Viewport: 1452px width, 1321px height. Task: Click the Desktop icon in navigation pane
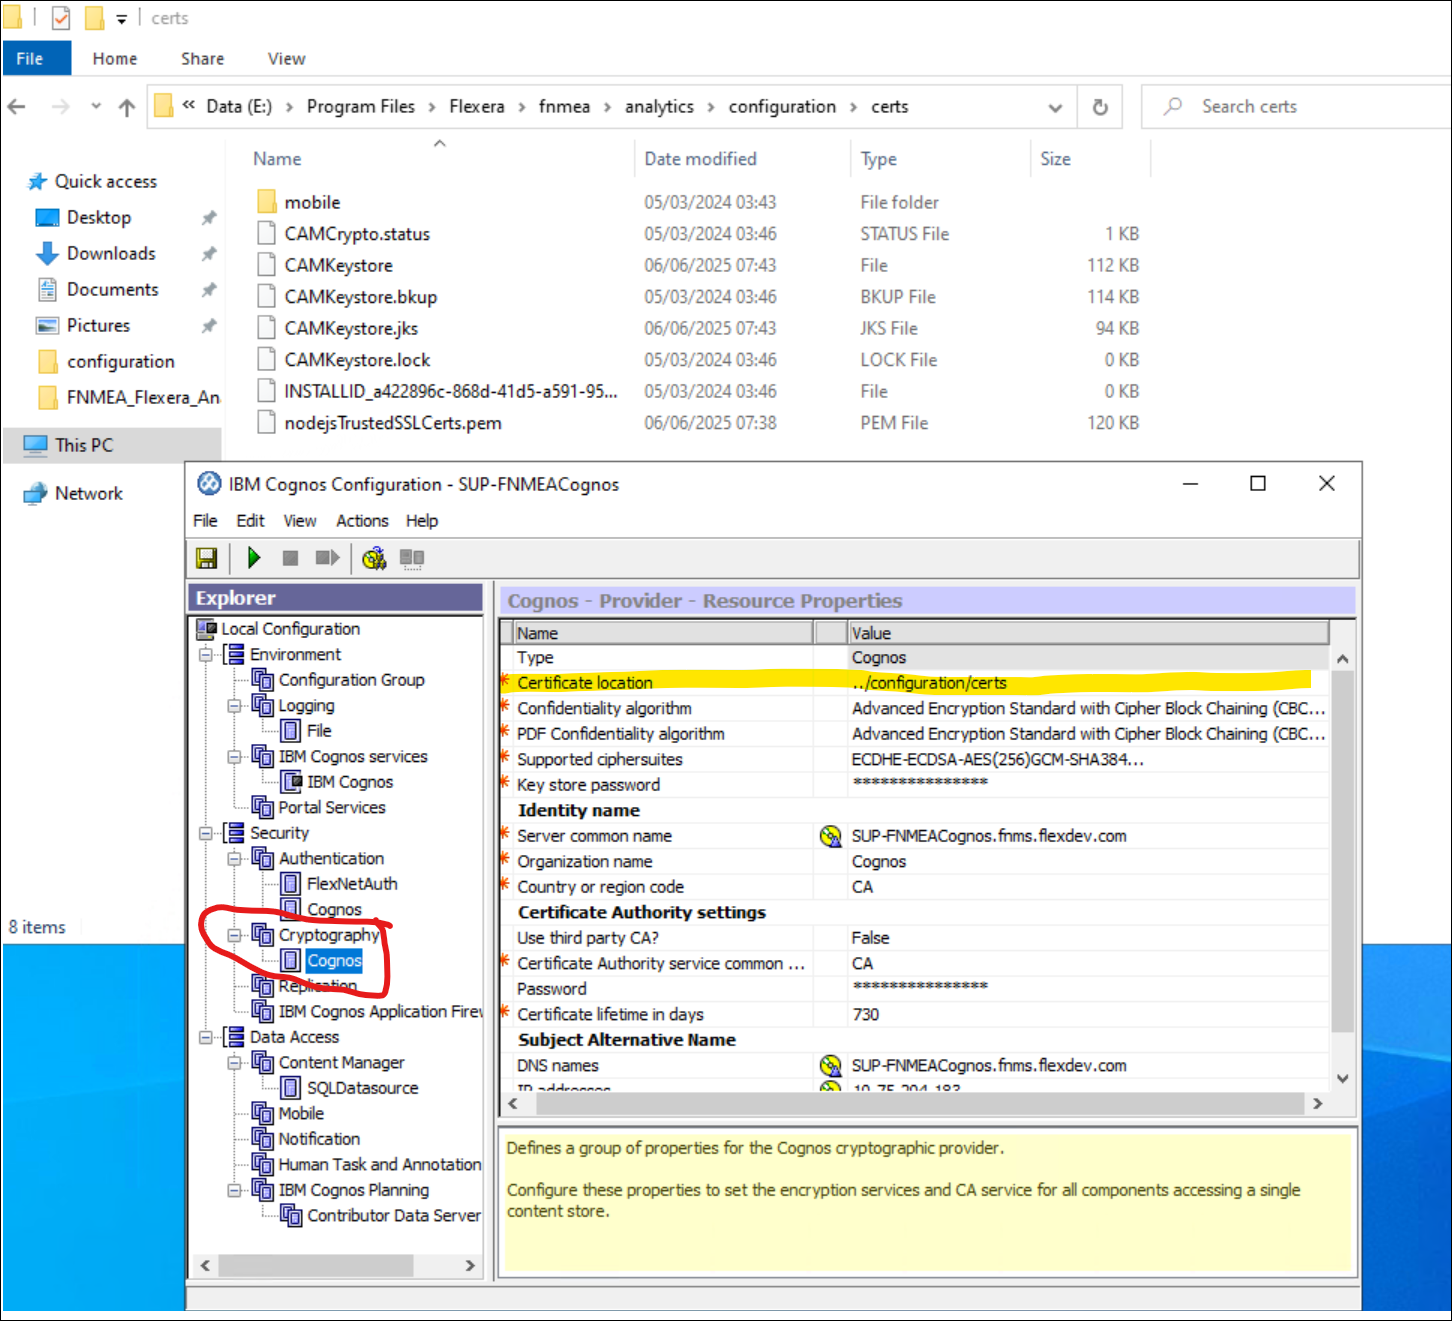tap(47, 217)
